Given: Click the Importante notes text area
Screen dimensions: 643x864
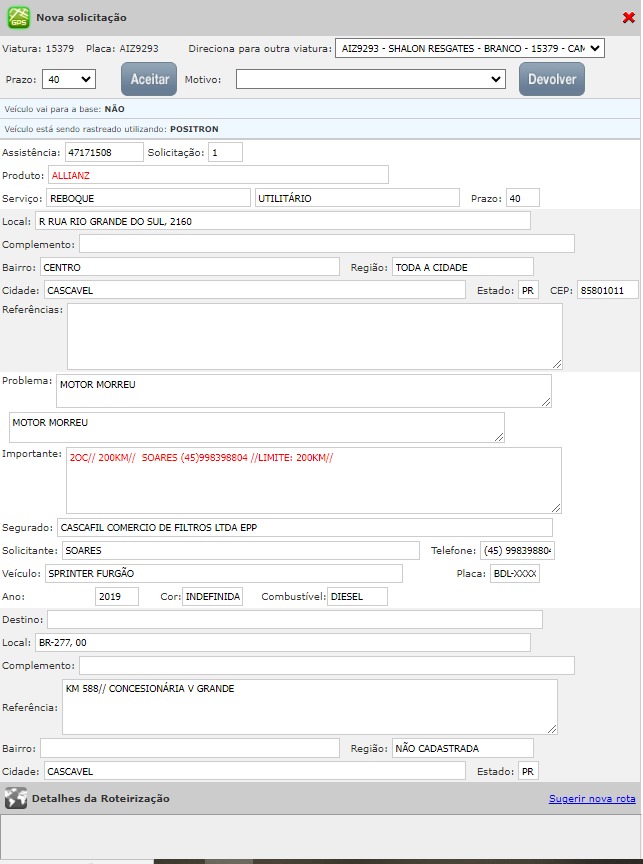Looking at the screenshot, I should click(314, 480).
